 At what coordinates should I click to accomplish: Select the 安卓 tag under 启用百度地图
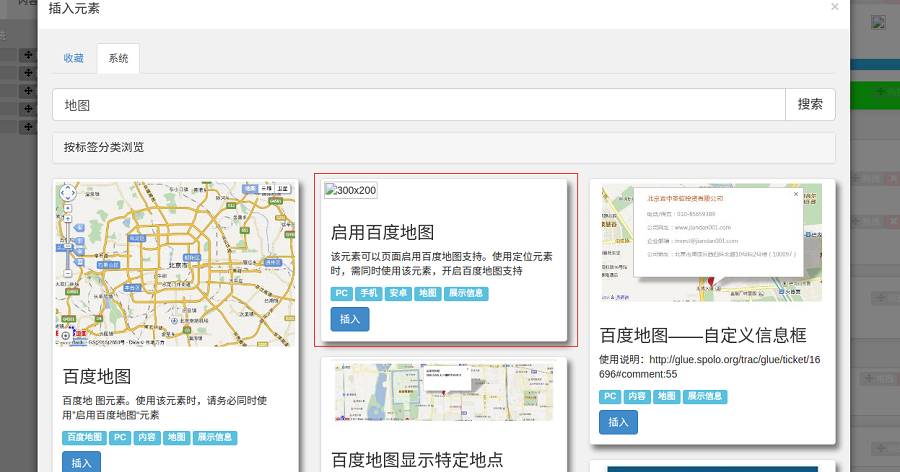pos(398,293)
